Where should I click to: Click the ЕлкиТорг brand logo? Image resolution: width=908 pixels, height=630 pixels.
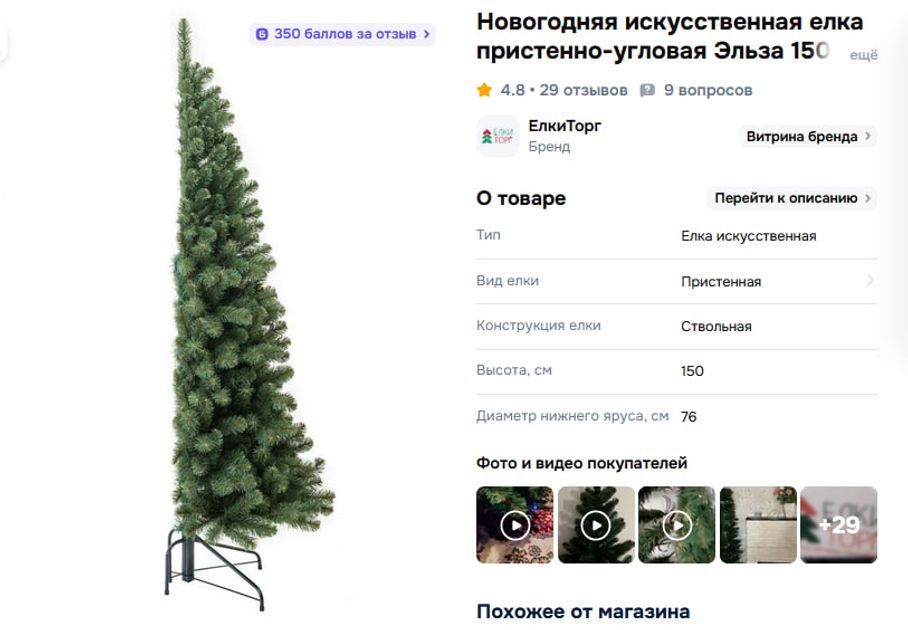coord(497,136)
